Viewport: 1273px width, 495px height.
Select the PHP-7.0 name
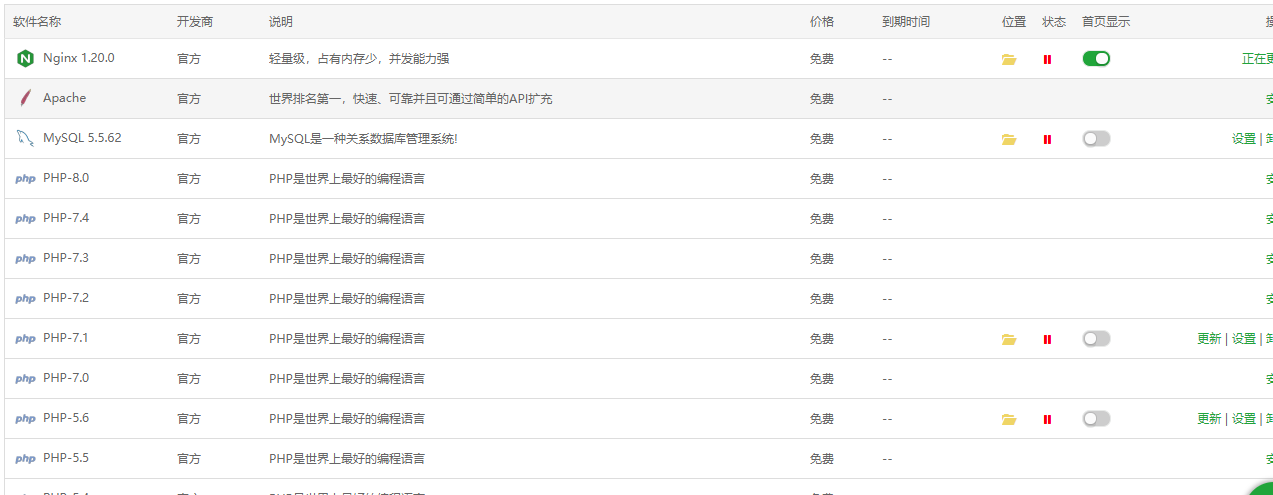tap(66, 378)
